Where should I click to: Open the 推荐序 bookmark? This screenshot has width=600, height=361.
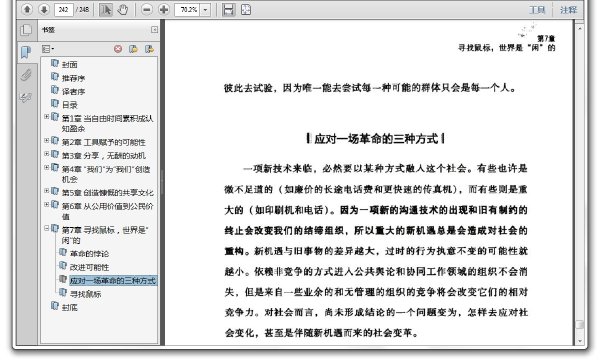click(73, 78)
